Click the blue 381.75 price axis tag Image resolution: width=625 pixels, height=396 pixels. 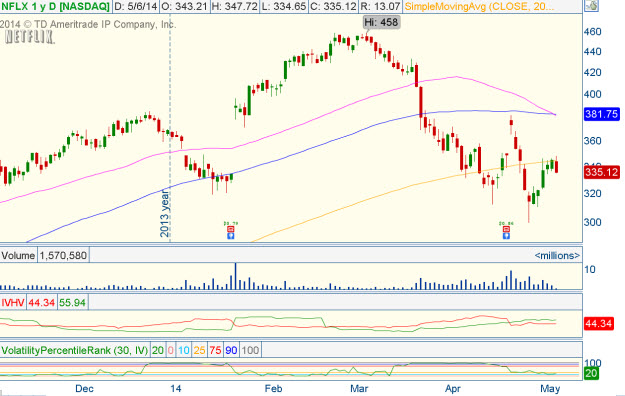click(x=601, y=114)
